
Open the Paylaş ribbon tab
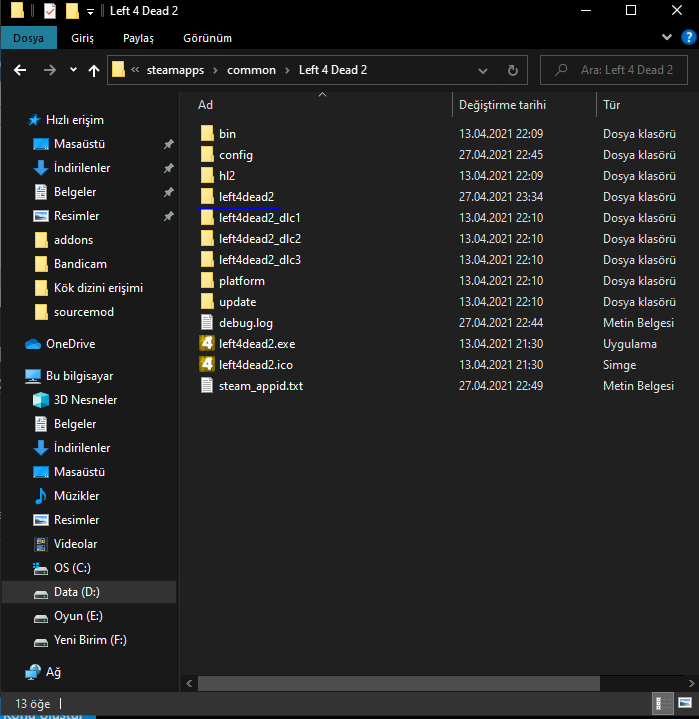(x=138, y=38)
